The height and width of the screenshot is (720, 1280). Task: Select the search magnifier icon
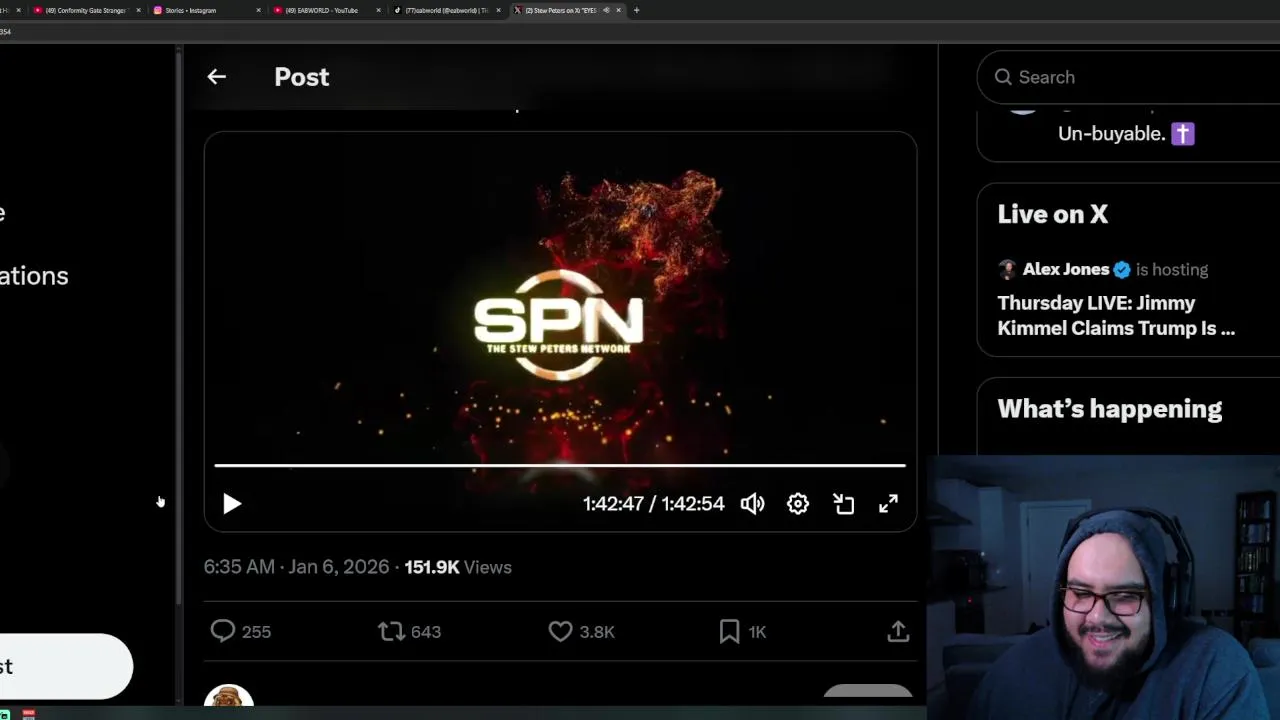point(1003,77)
